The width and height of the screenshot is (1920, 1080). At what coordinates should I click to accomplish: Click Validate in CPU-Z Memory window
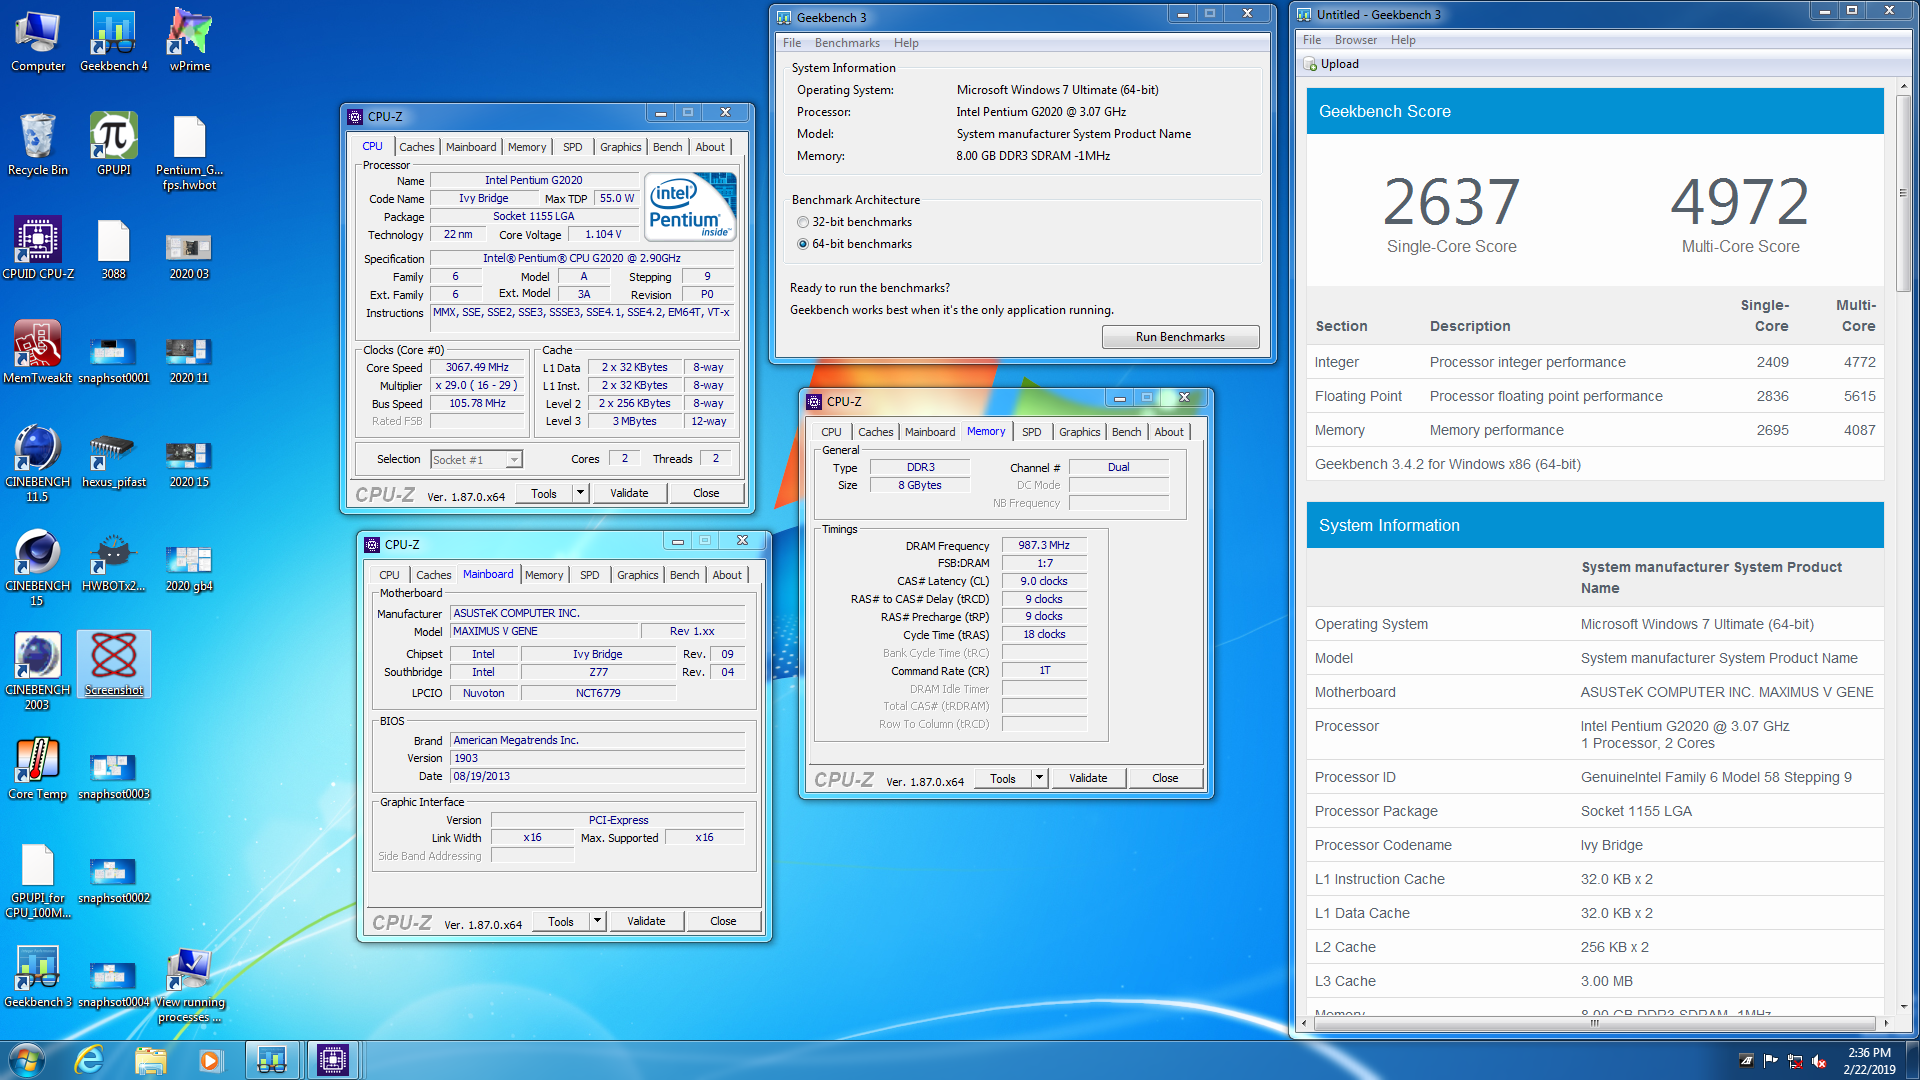pos(1088,778)
